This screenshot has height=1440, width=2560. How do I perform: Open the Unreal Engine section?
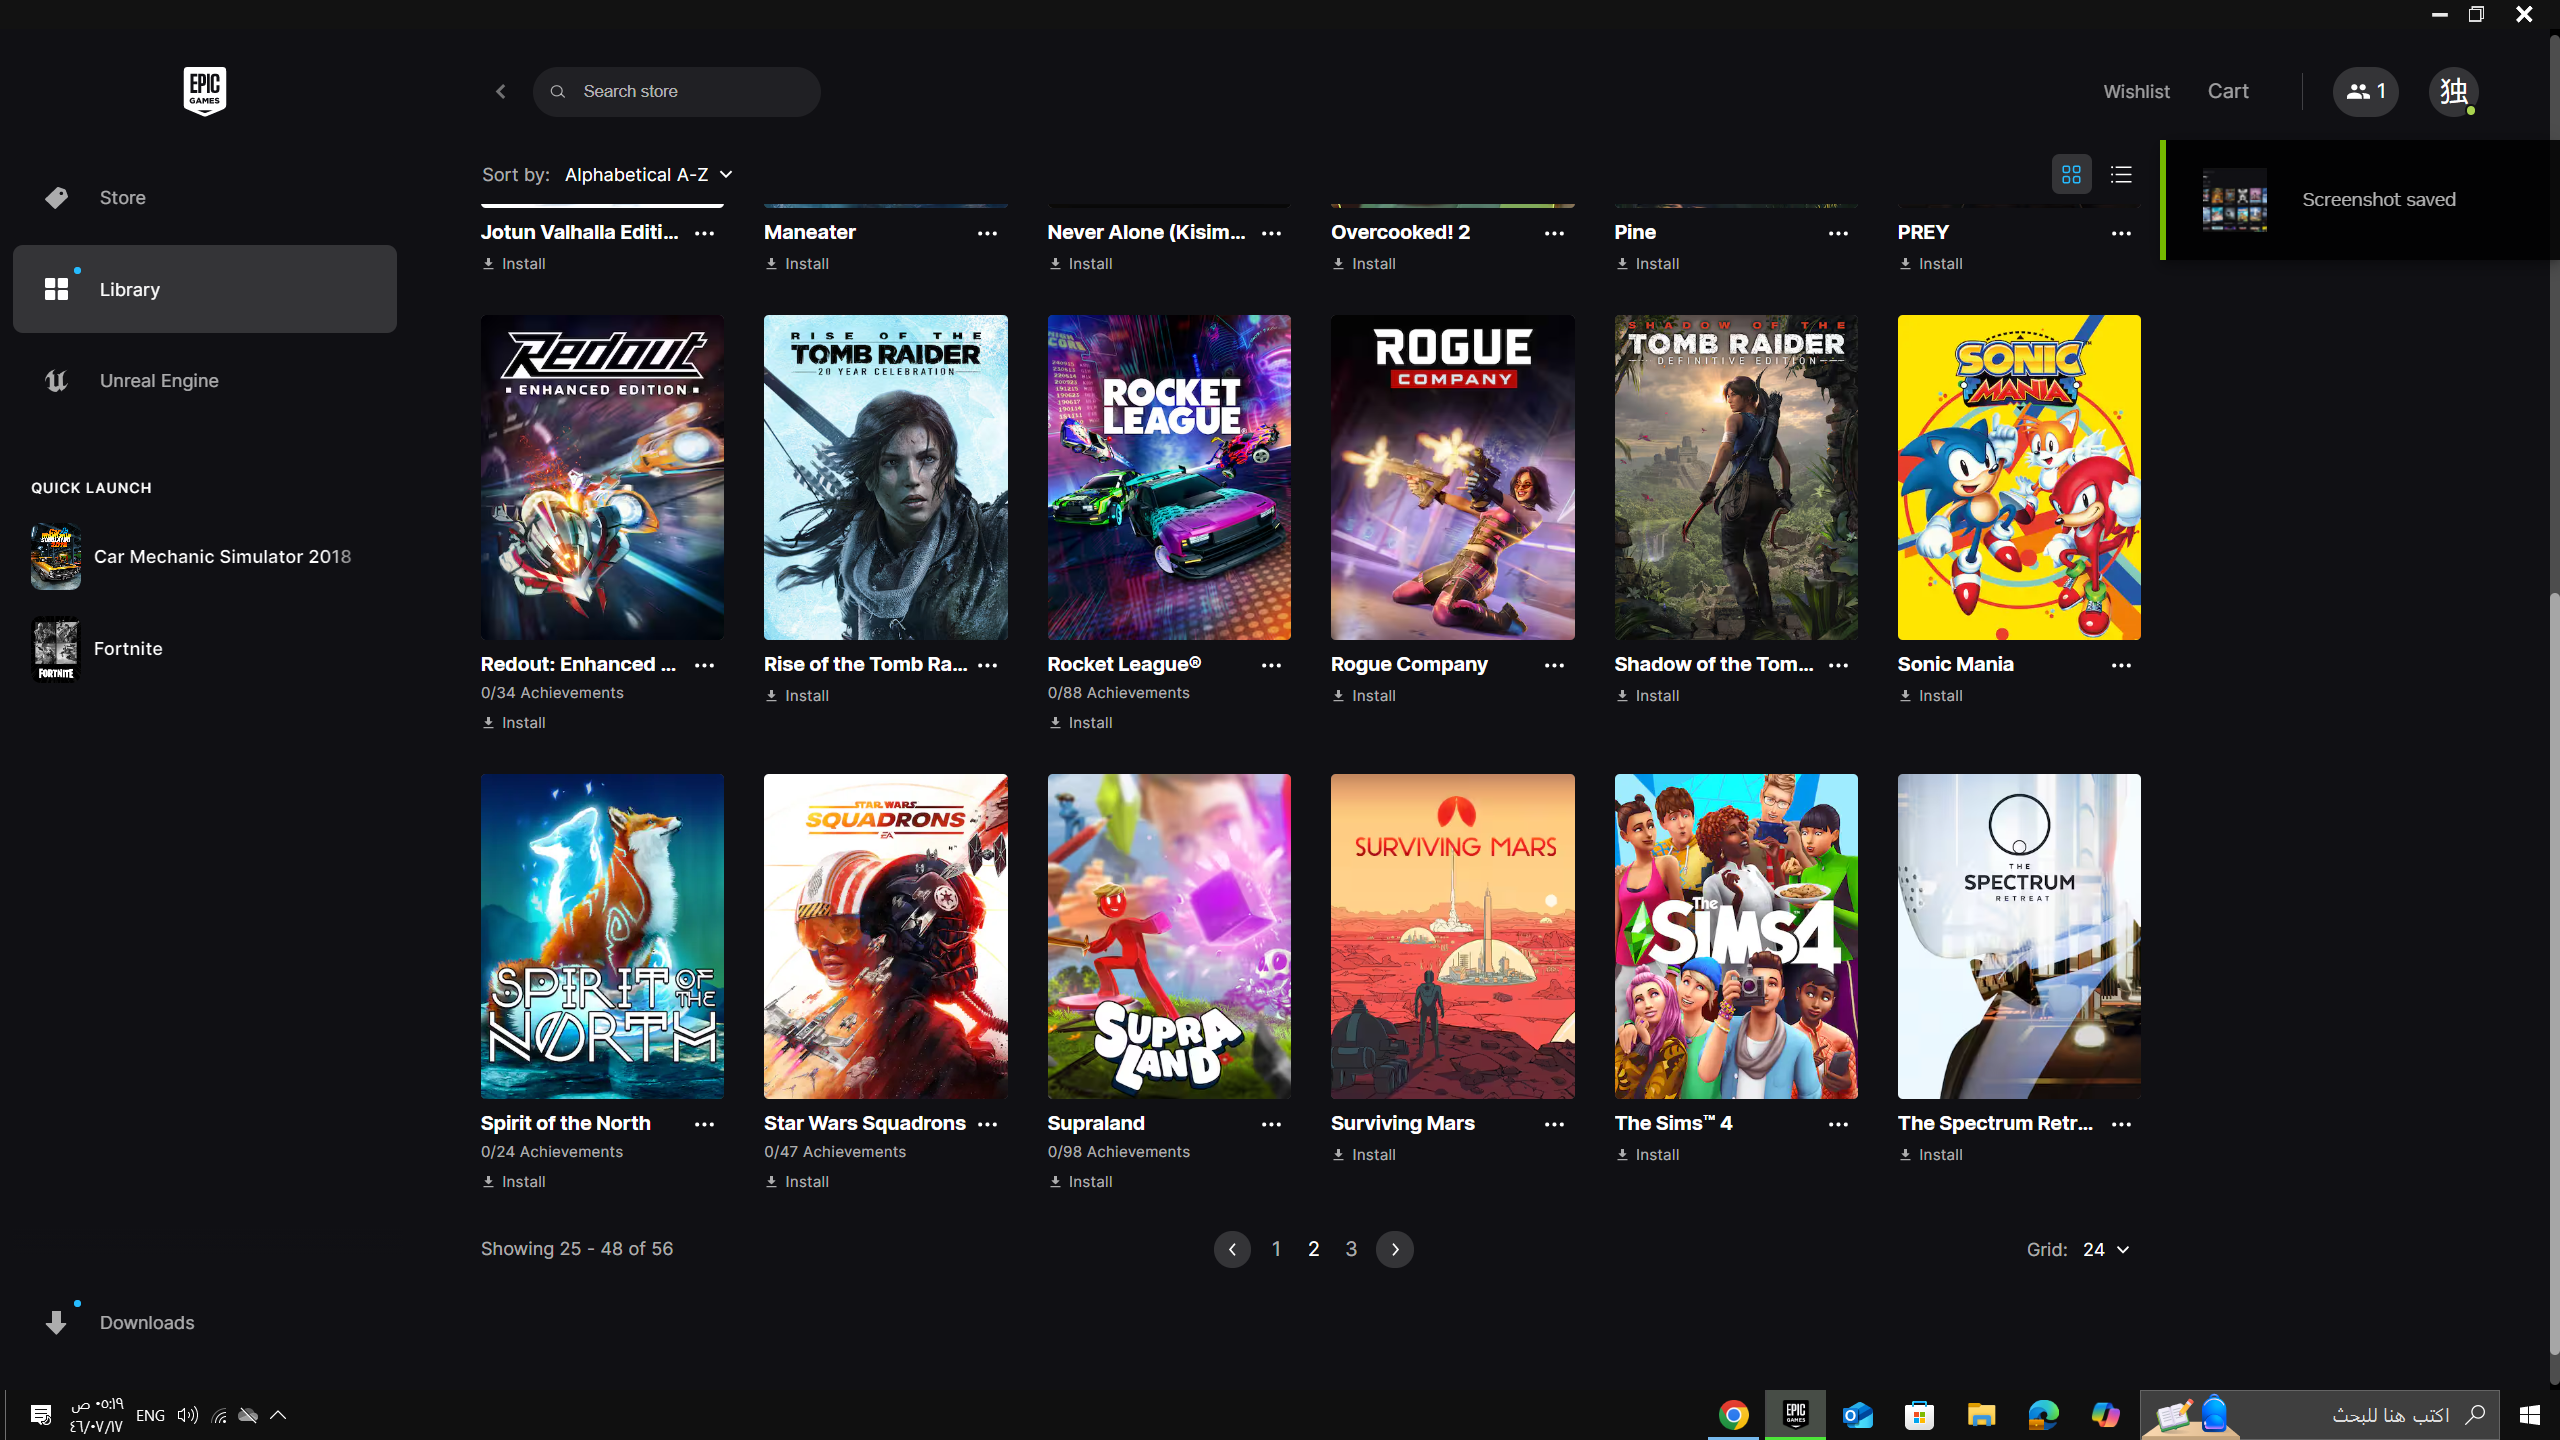[x=204, y=381]
